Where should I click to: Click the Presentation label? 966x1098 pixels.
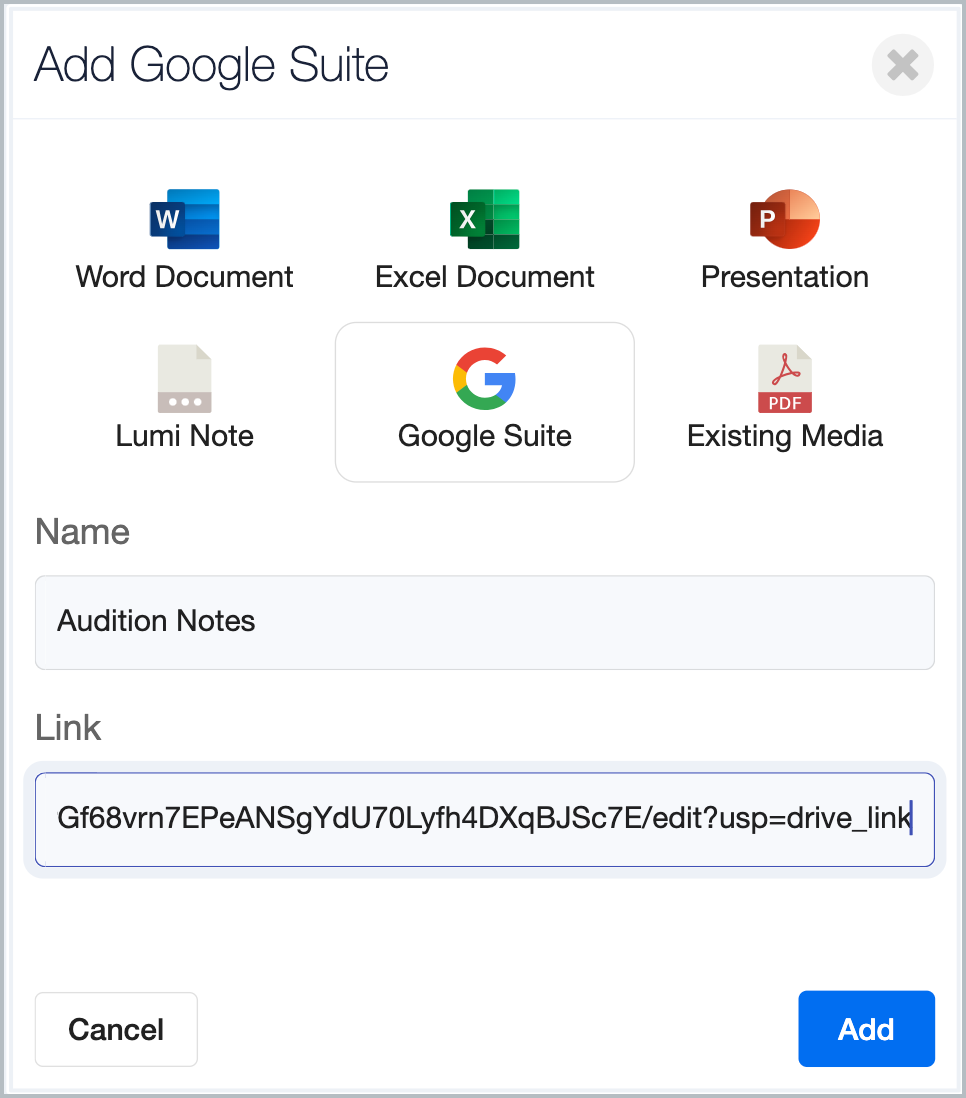(x=785, y=277)
